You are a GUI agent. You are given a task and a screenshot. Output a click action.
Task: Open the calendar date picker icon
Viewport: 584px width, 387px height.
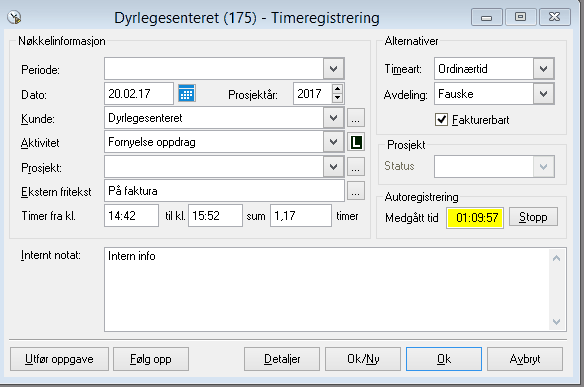(186, 93)
